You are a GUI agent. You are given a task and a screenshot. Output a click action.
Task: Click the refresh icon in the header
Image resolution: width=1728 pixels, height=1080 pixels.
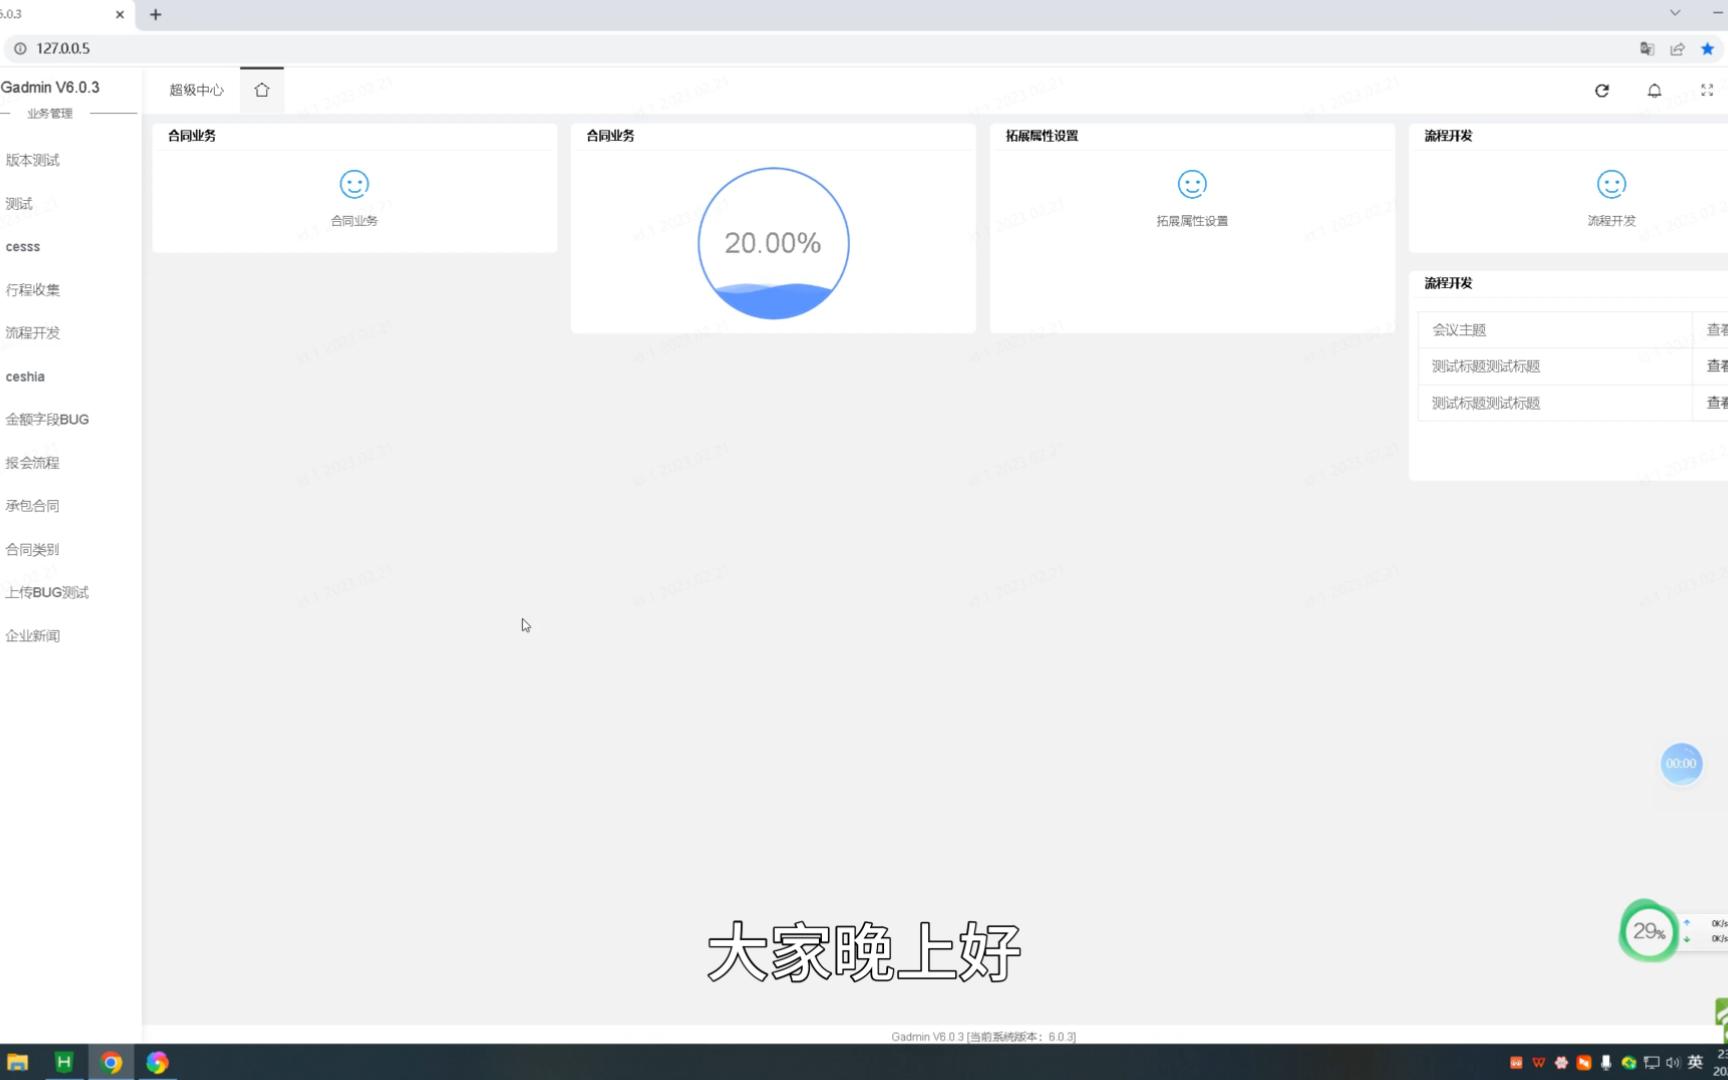tap(1602, 90)
